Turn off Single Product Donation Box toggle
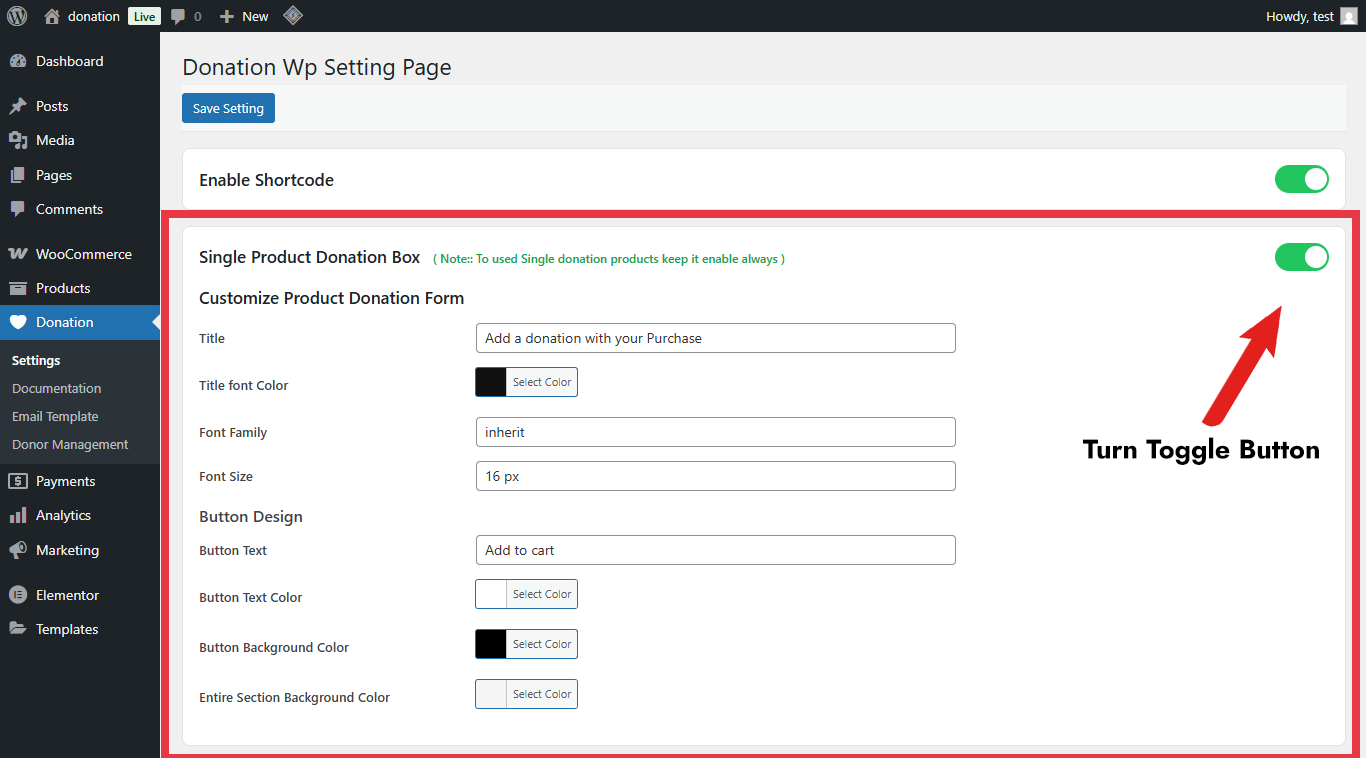The width and height of the screenshot is (1366, 758). (x=1301, y=257)
